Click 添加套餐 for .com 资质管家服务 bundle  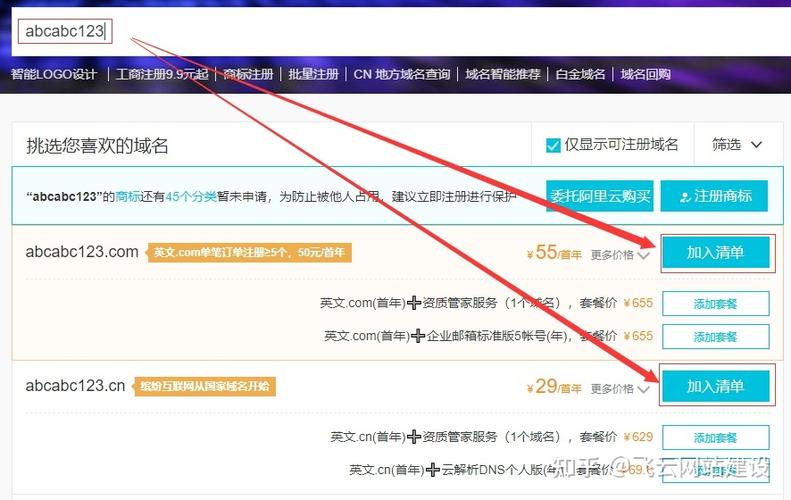coord(715,304)
